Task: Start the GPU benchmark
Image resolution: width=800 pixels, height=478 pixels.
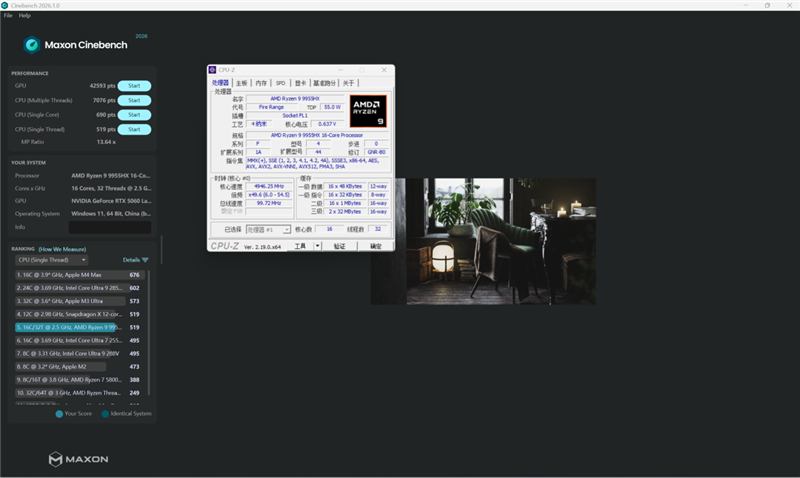Action: (134, 86)
